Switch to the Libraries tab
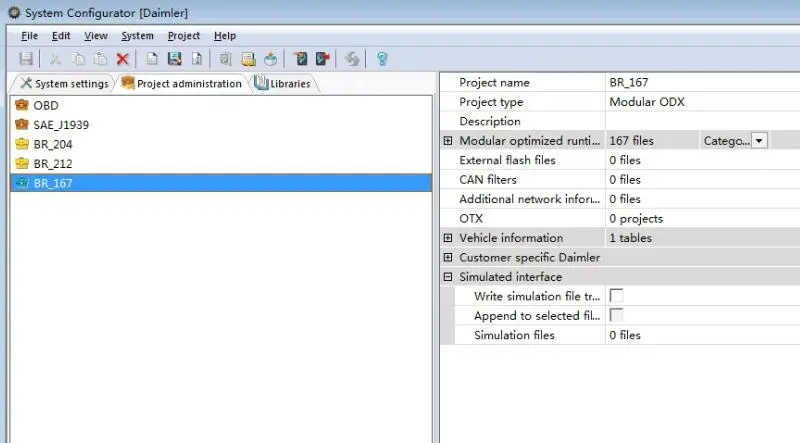 pyautogui.click(x=283, y=84)
